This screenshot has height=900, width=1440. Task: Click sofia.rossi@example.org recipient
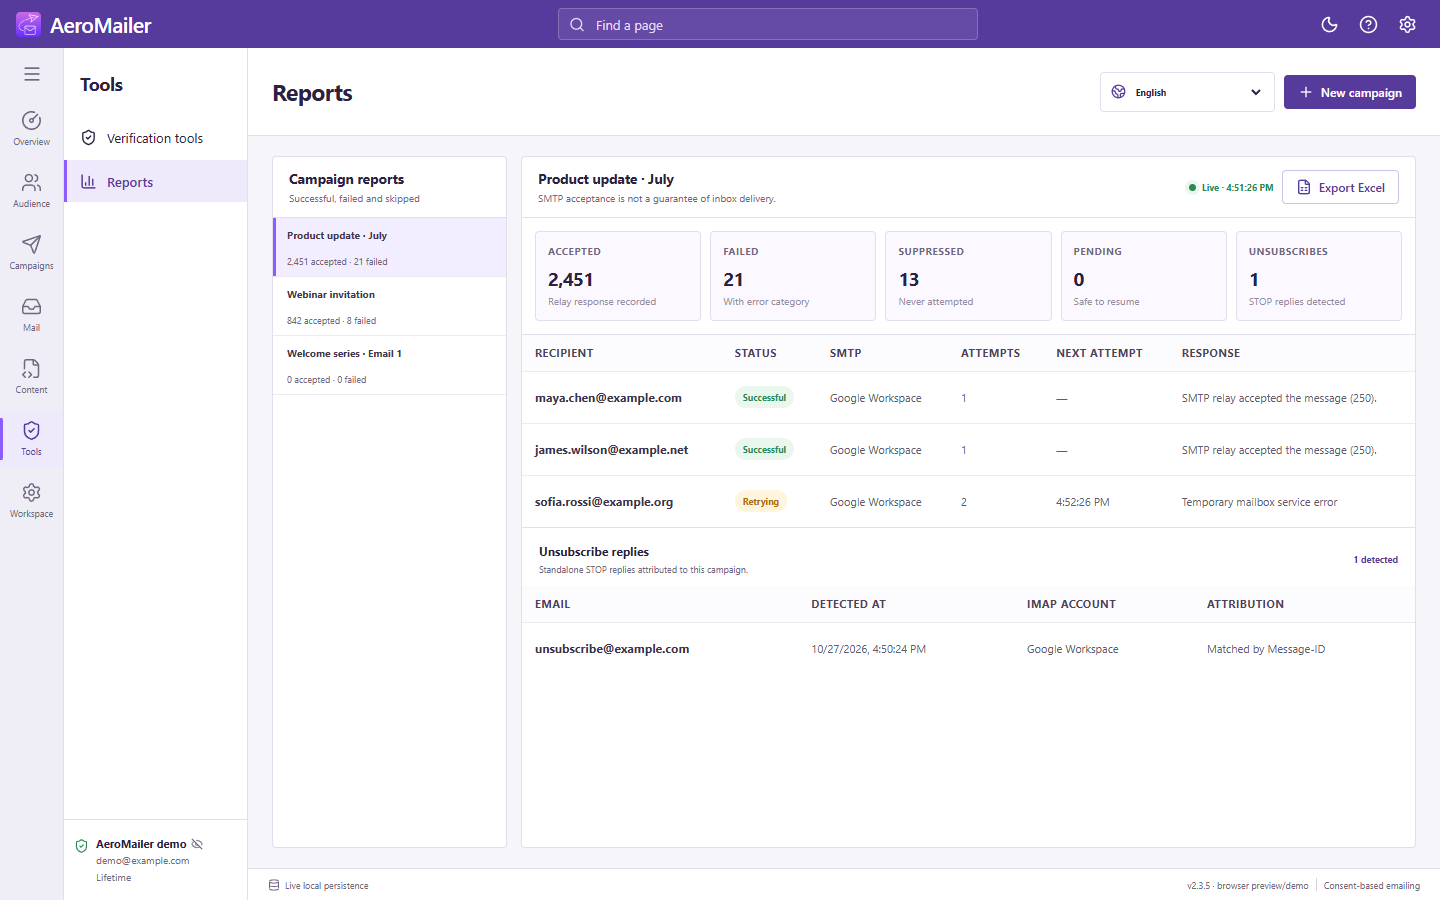tap(604, 502)
